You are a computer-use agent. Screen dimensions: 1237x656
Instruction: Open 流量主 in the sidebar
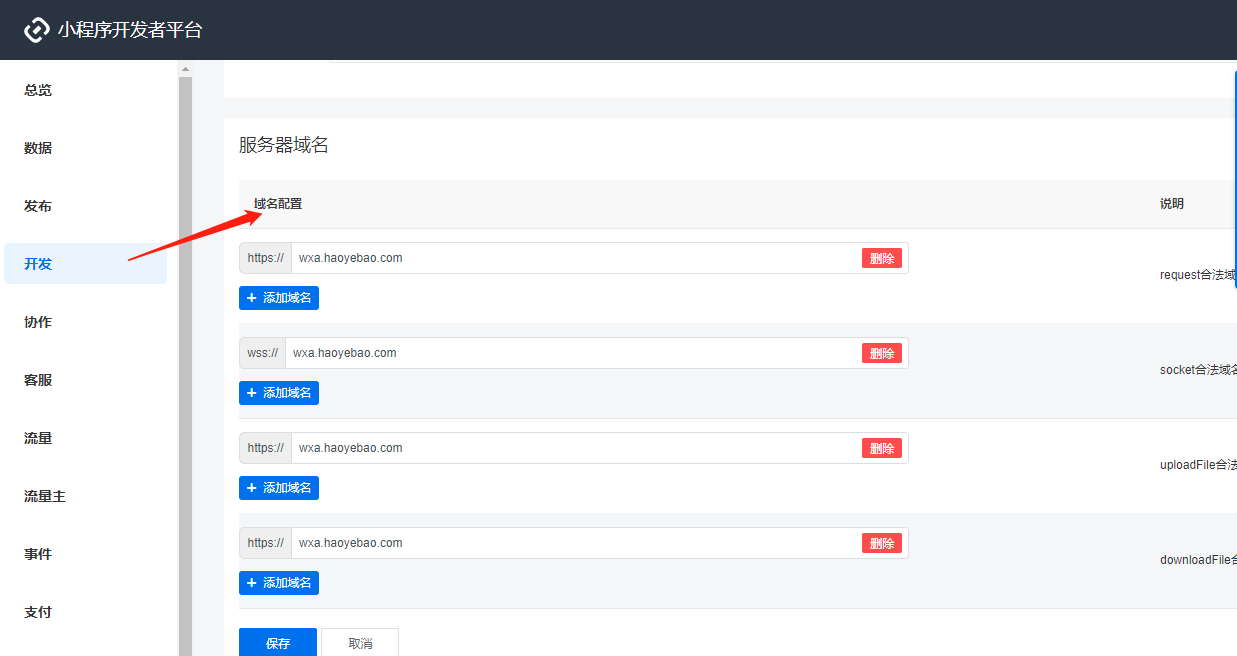(x=45, y=496)
